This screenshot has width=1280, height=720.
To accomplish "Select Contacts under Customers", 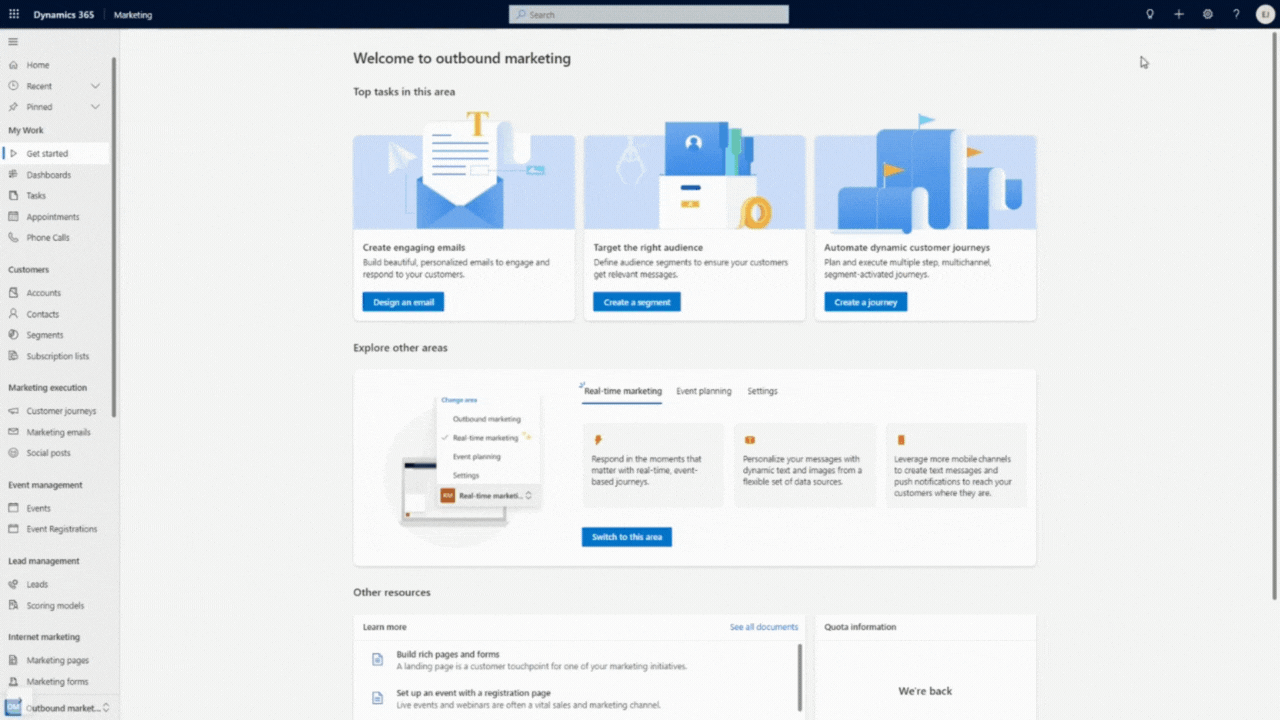I will pos(43,313).
